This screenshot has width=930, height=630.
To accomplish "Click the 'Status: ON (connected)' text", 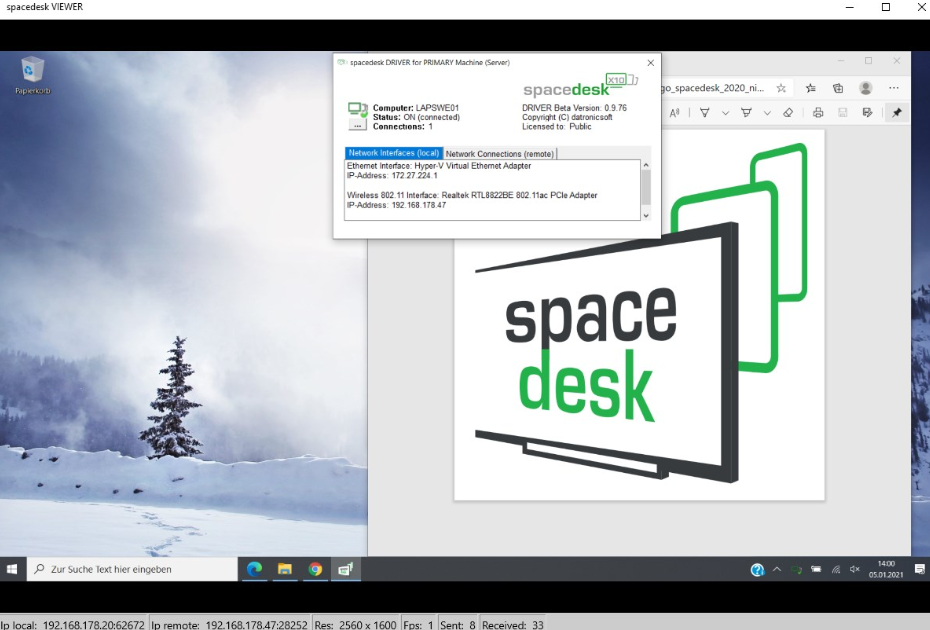I will pyautogui.click(x=416, y=117).
